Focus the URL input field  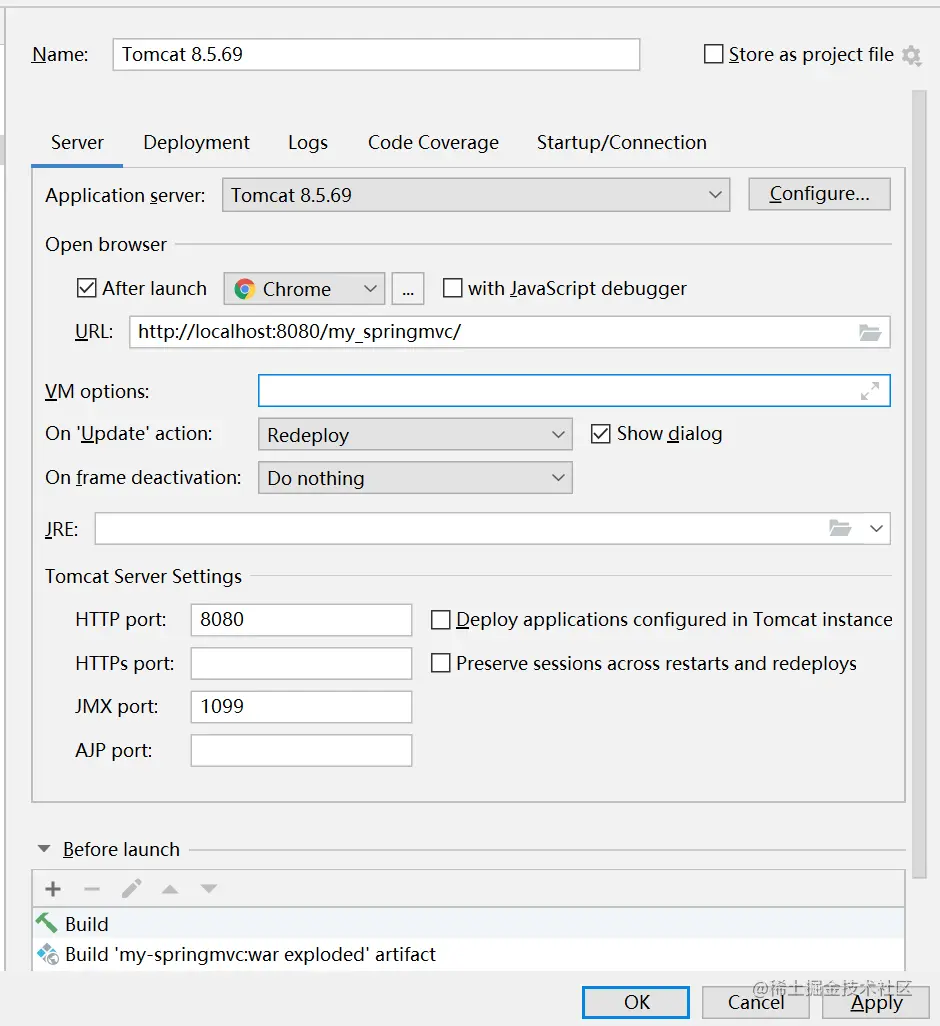[x=510, y=332]
